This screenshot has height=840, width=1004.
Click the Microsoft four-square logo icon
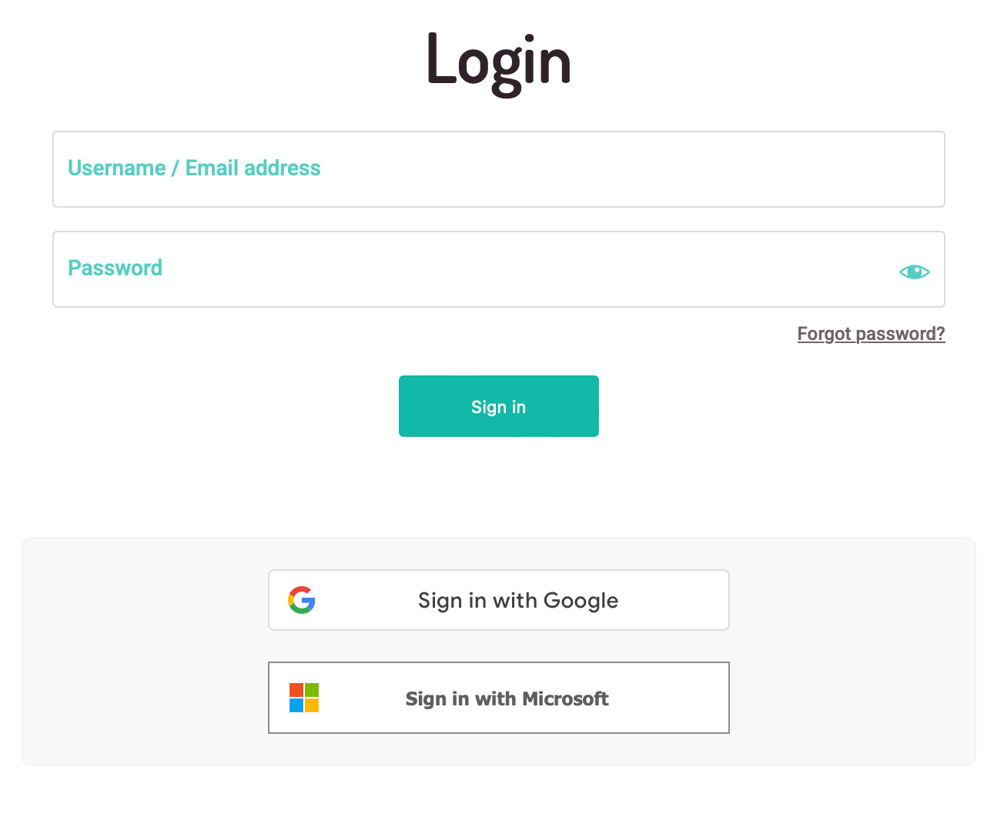[x=304, y=698]
